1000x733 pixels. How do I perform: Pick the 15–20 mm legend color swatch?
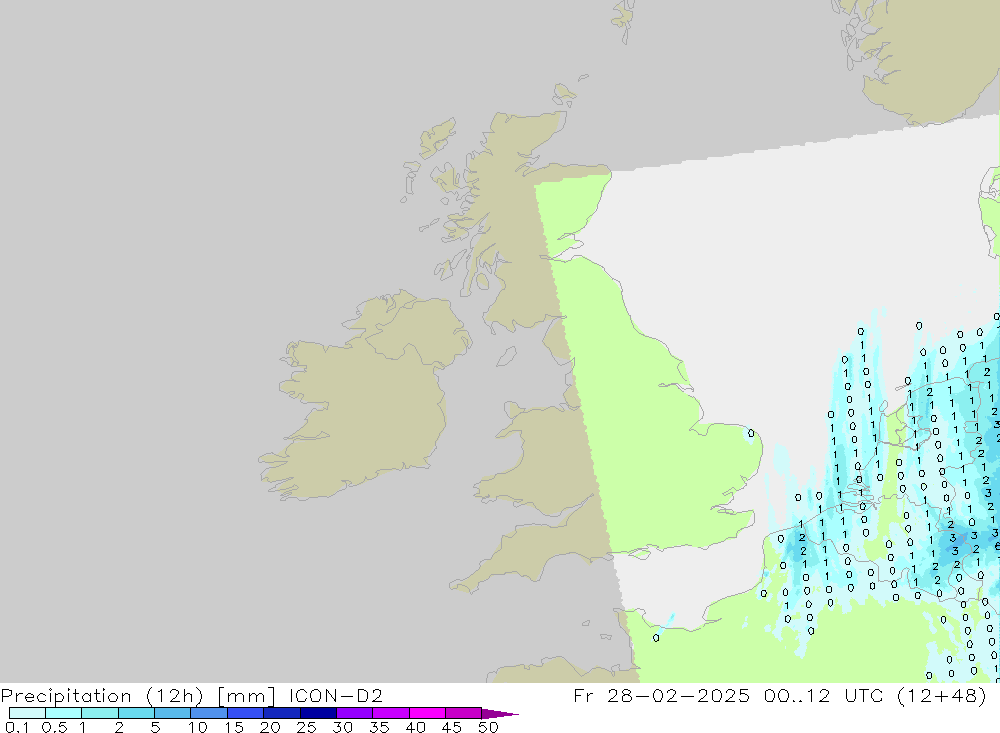tap(245, 713)
